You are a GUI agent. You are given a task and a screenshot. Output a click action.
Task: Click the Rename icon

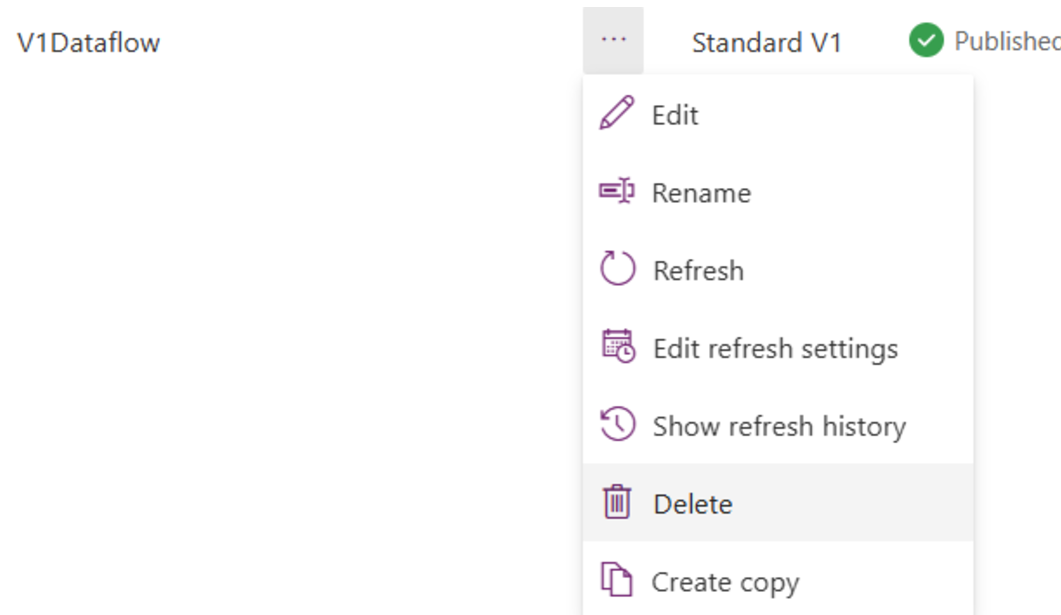pyautogui.click(x=620, y=192)
